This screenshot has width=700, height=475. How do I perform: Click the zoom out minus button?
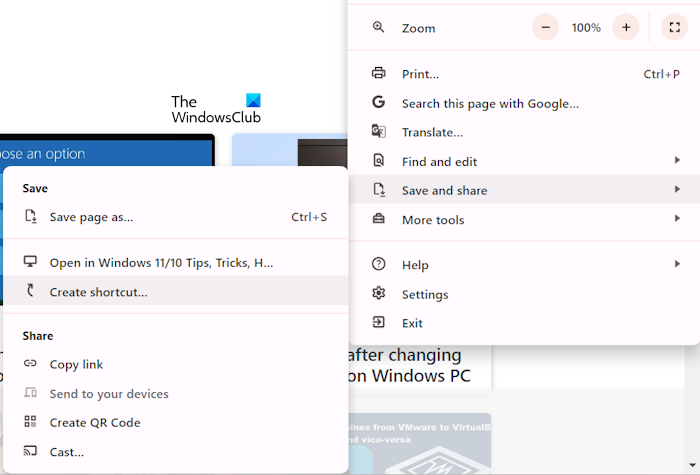tap(546, 28)
